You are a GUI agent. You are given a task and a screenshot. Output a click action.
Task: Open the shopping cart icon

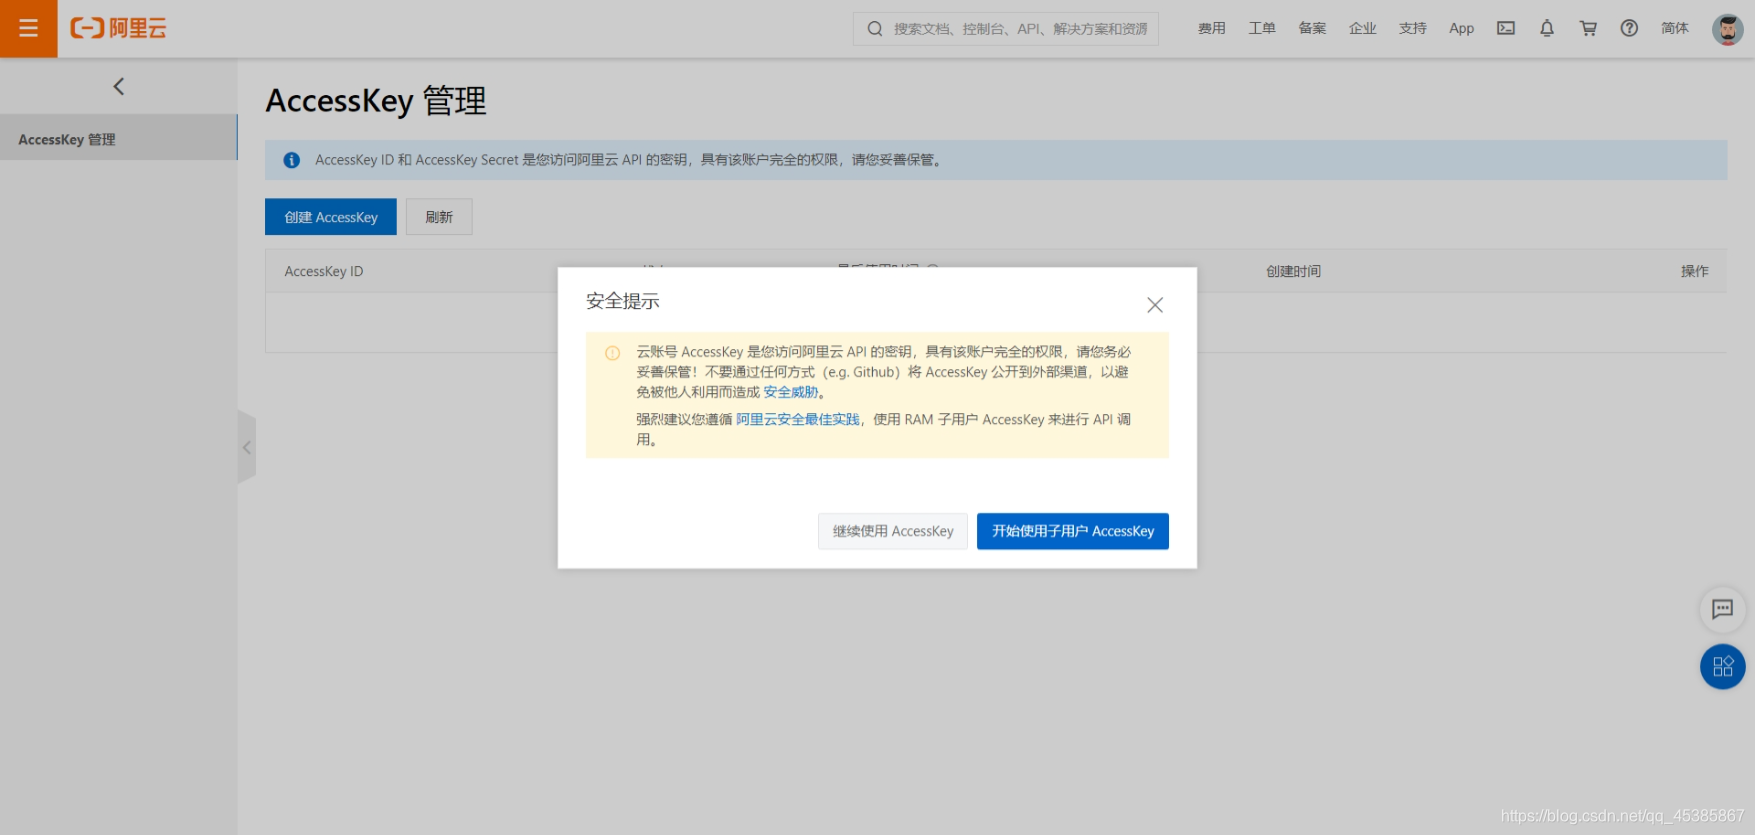tap(1588, 28)
